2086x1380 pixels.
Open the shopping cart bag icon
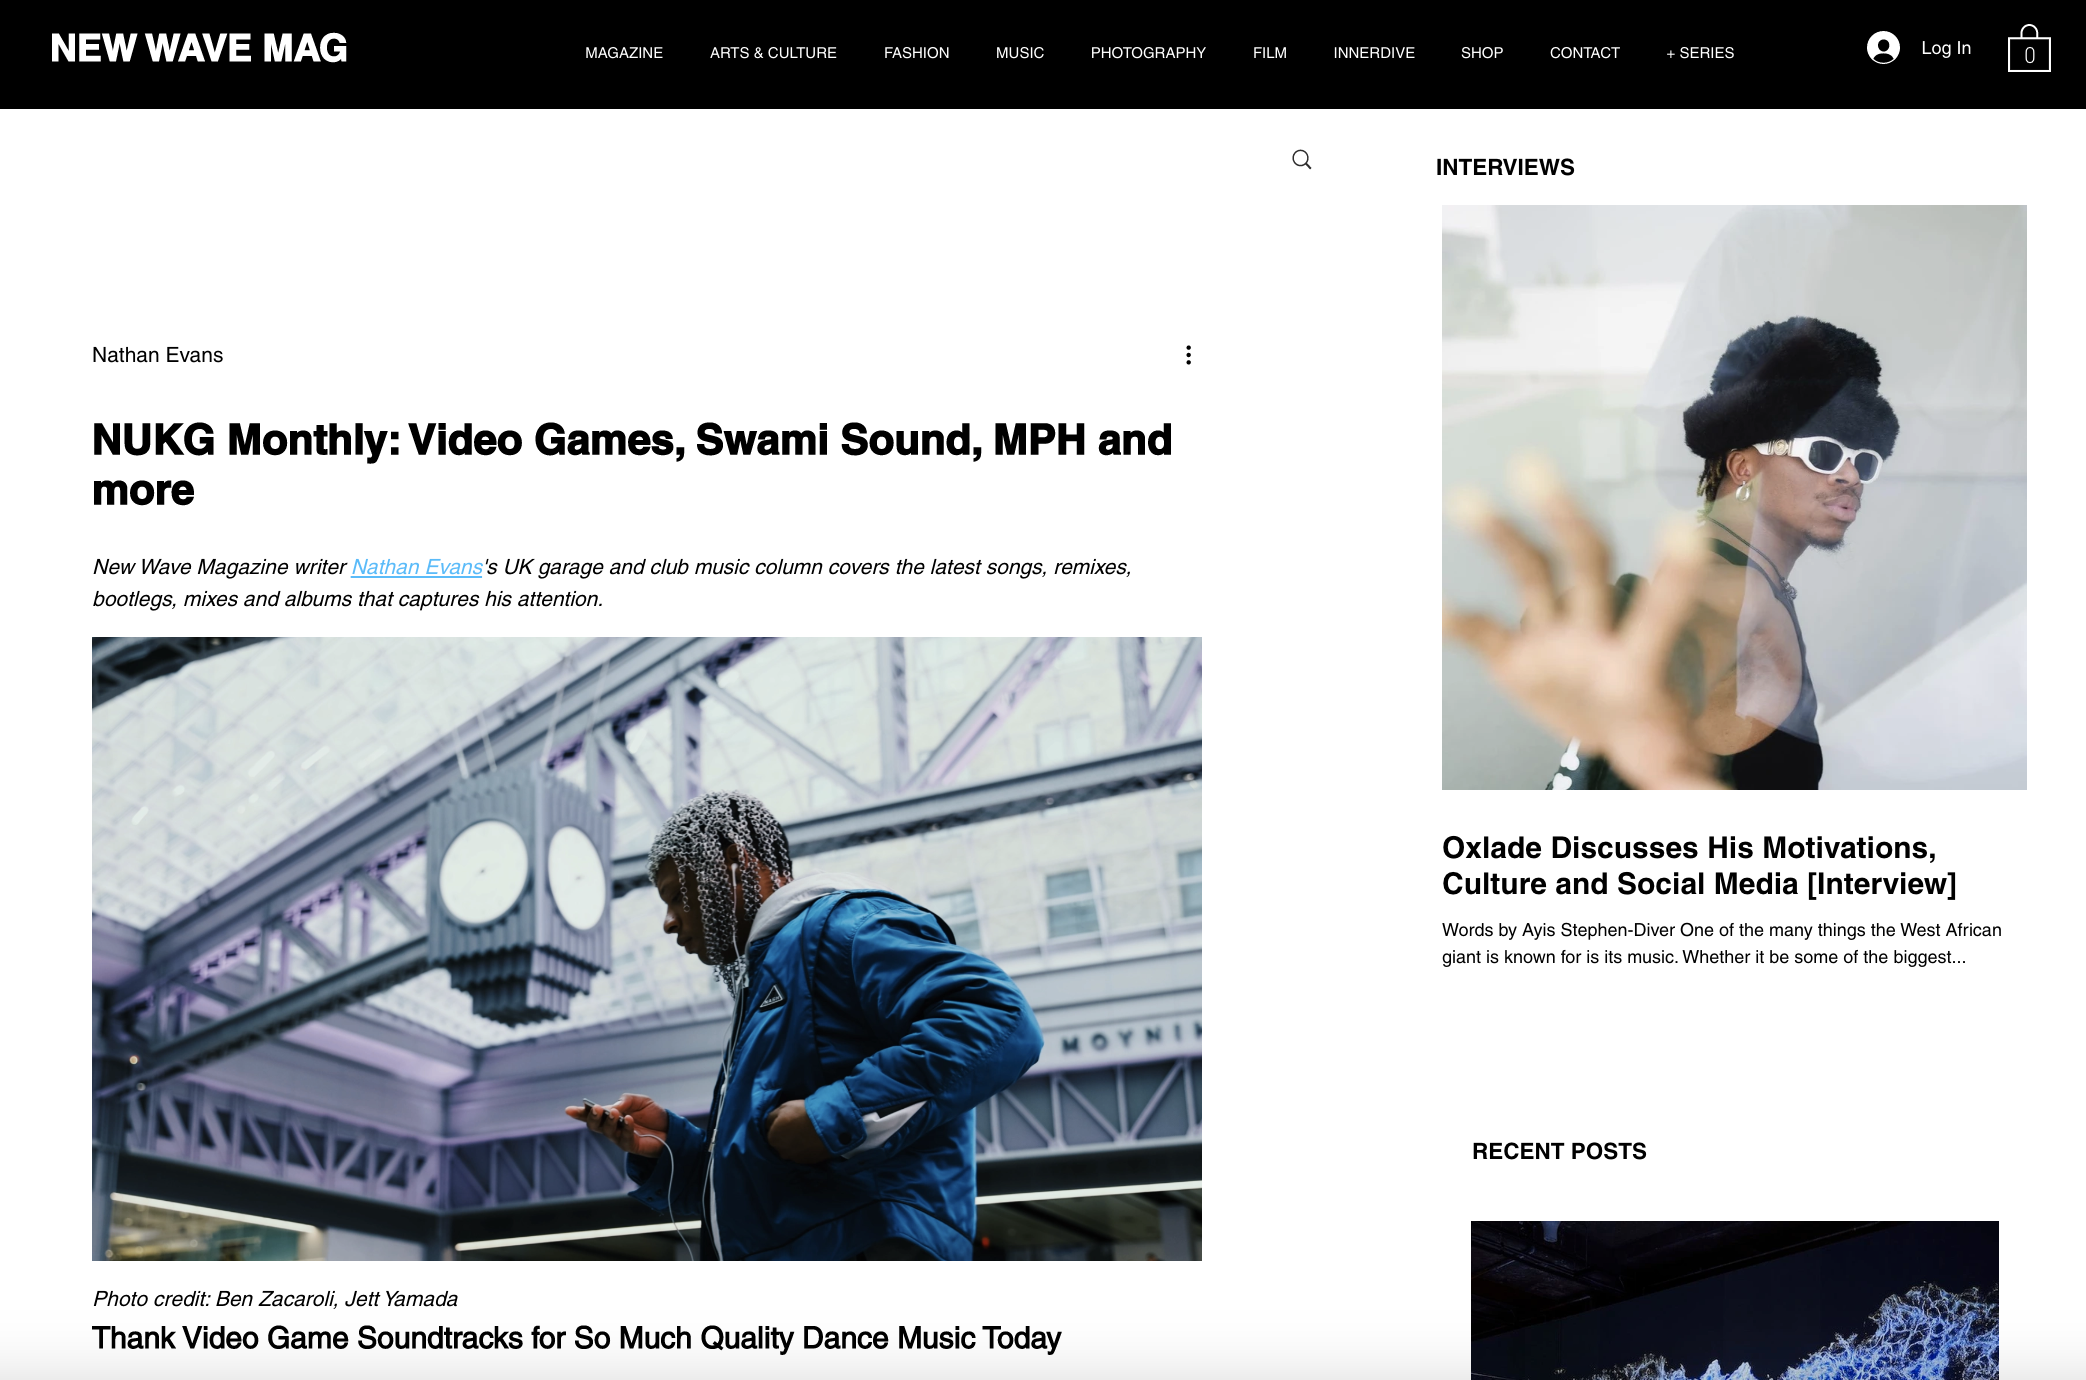tap(2029, 49)
